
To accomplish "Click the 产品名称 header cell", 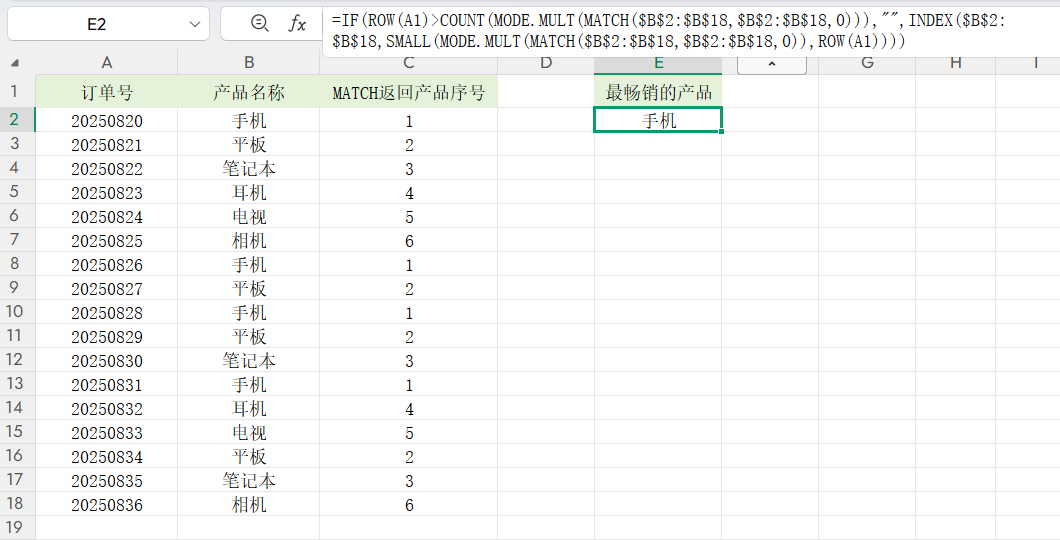I will point(248,93).
